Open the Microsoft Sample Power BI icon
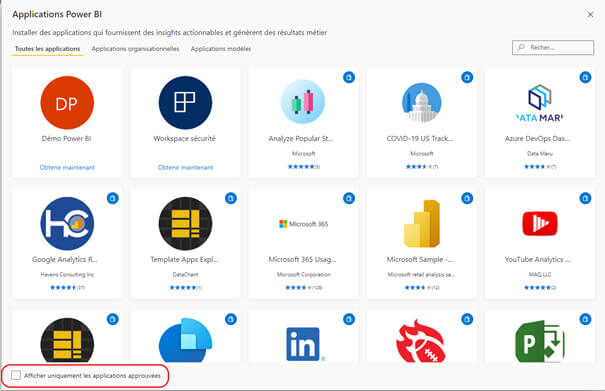The image size is (605, 391). (x=422, y=223)
